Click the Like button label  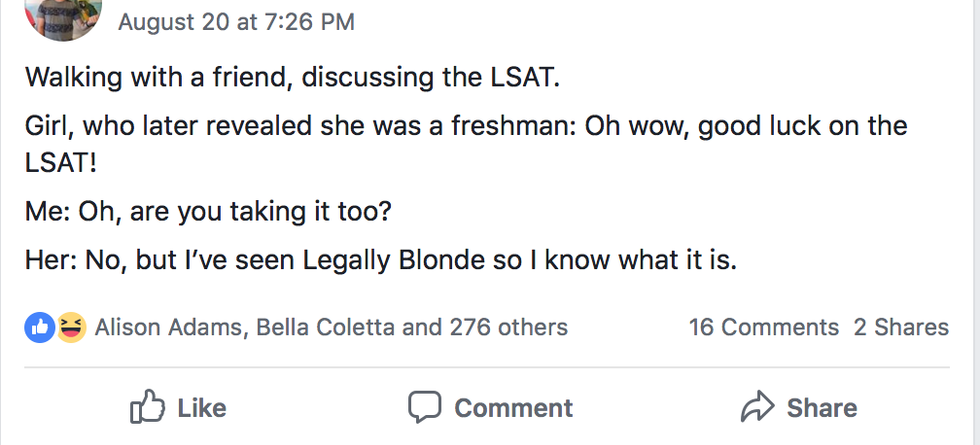click(x=201, y=408)
